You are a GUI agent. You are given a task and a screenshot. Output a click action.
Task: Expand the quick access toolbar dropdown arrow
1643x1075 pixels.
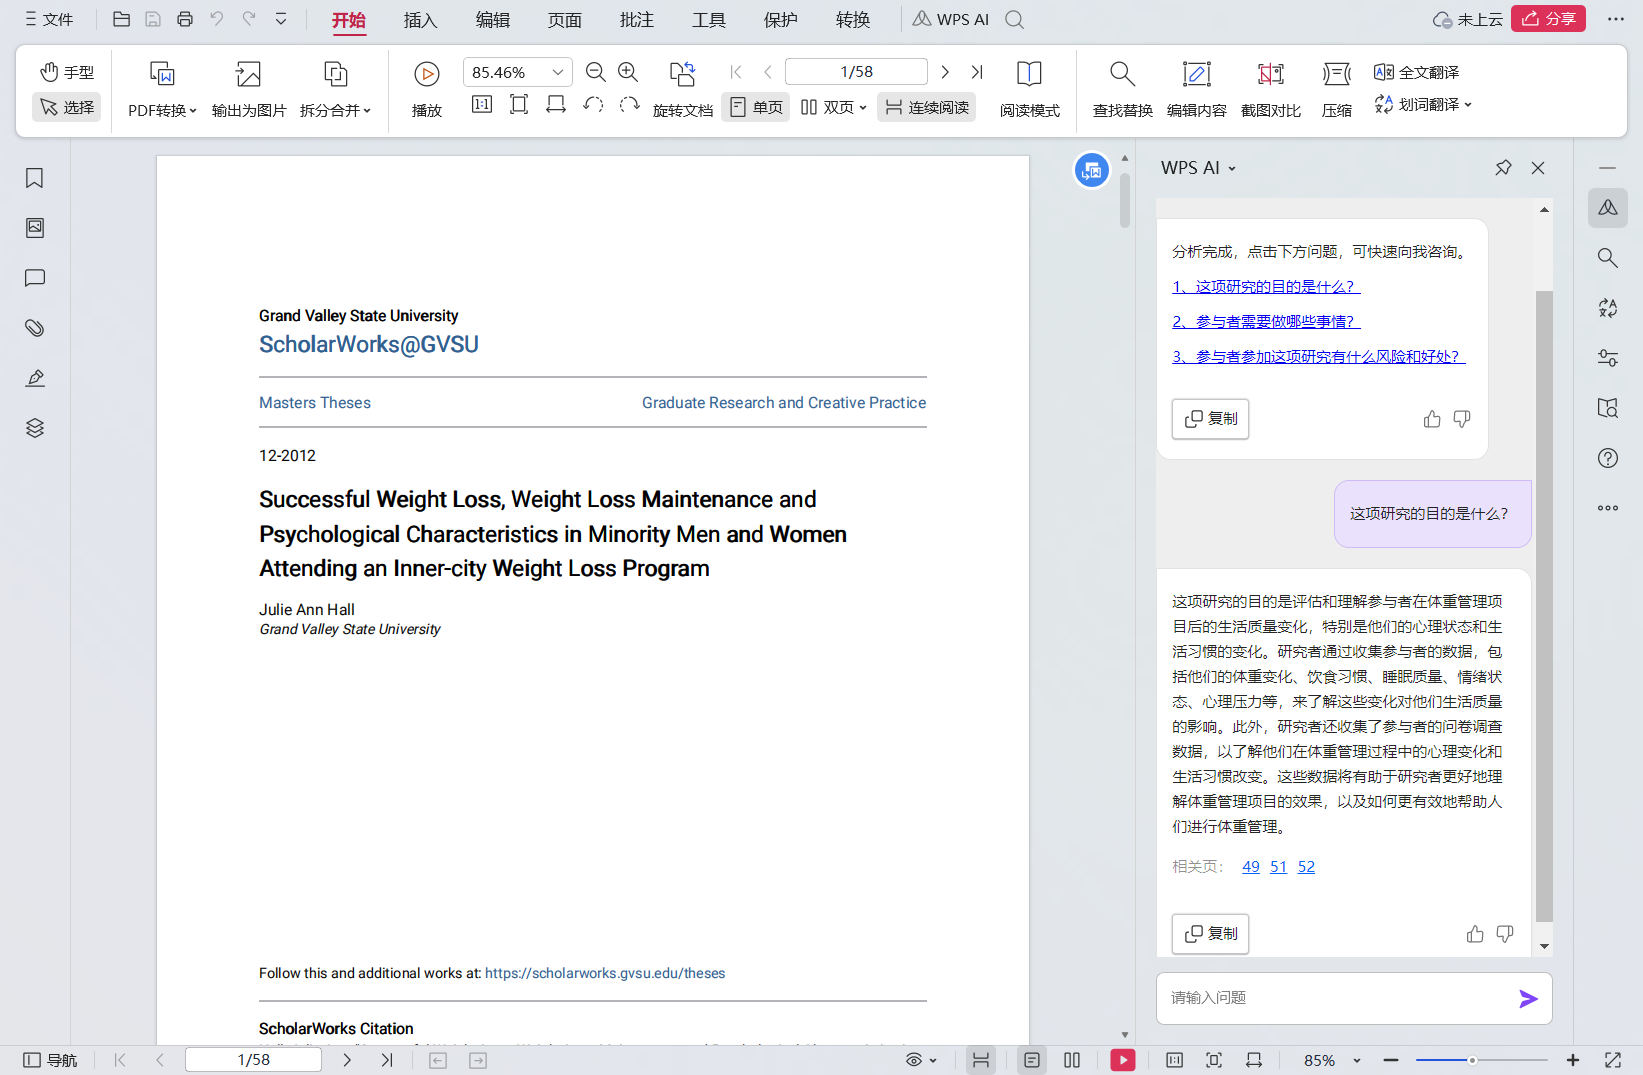point(281,19)
